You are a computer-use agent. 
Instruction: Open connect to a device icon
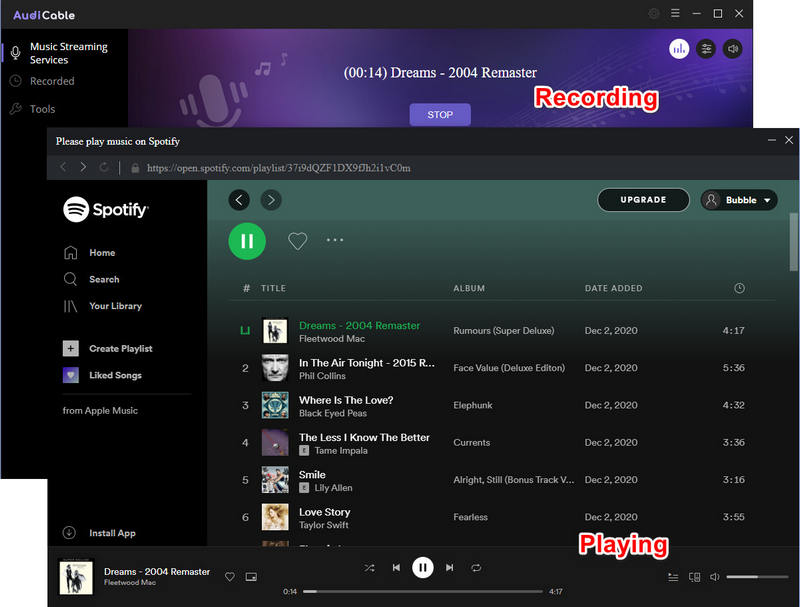pos(694,577)
